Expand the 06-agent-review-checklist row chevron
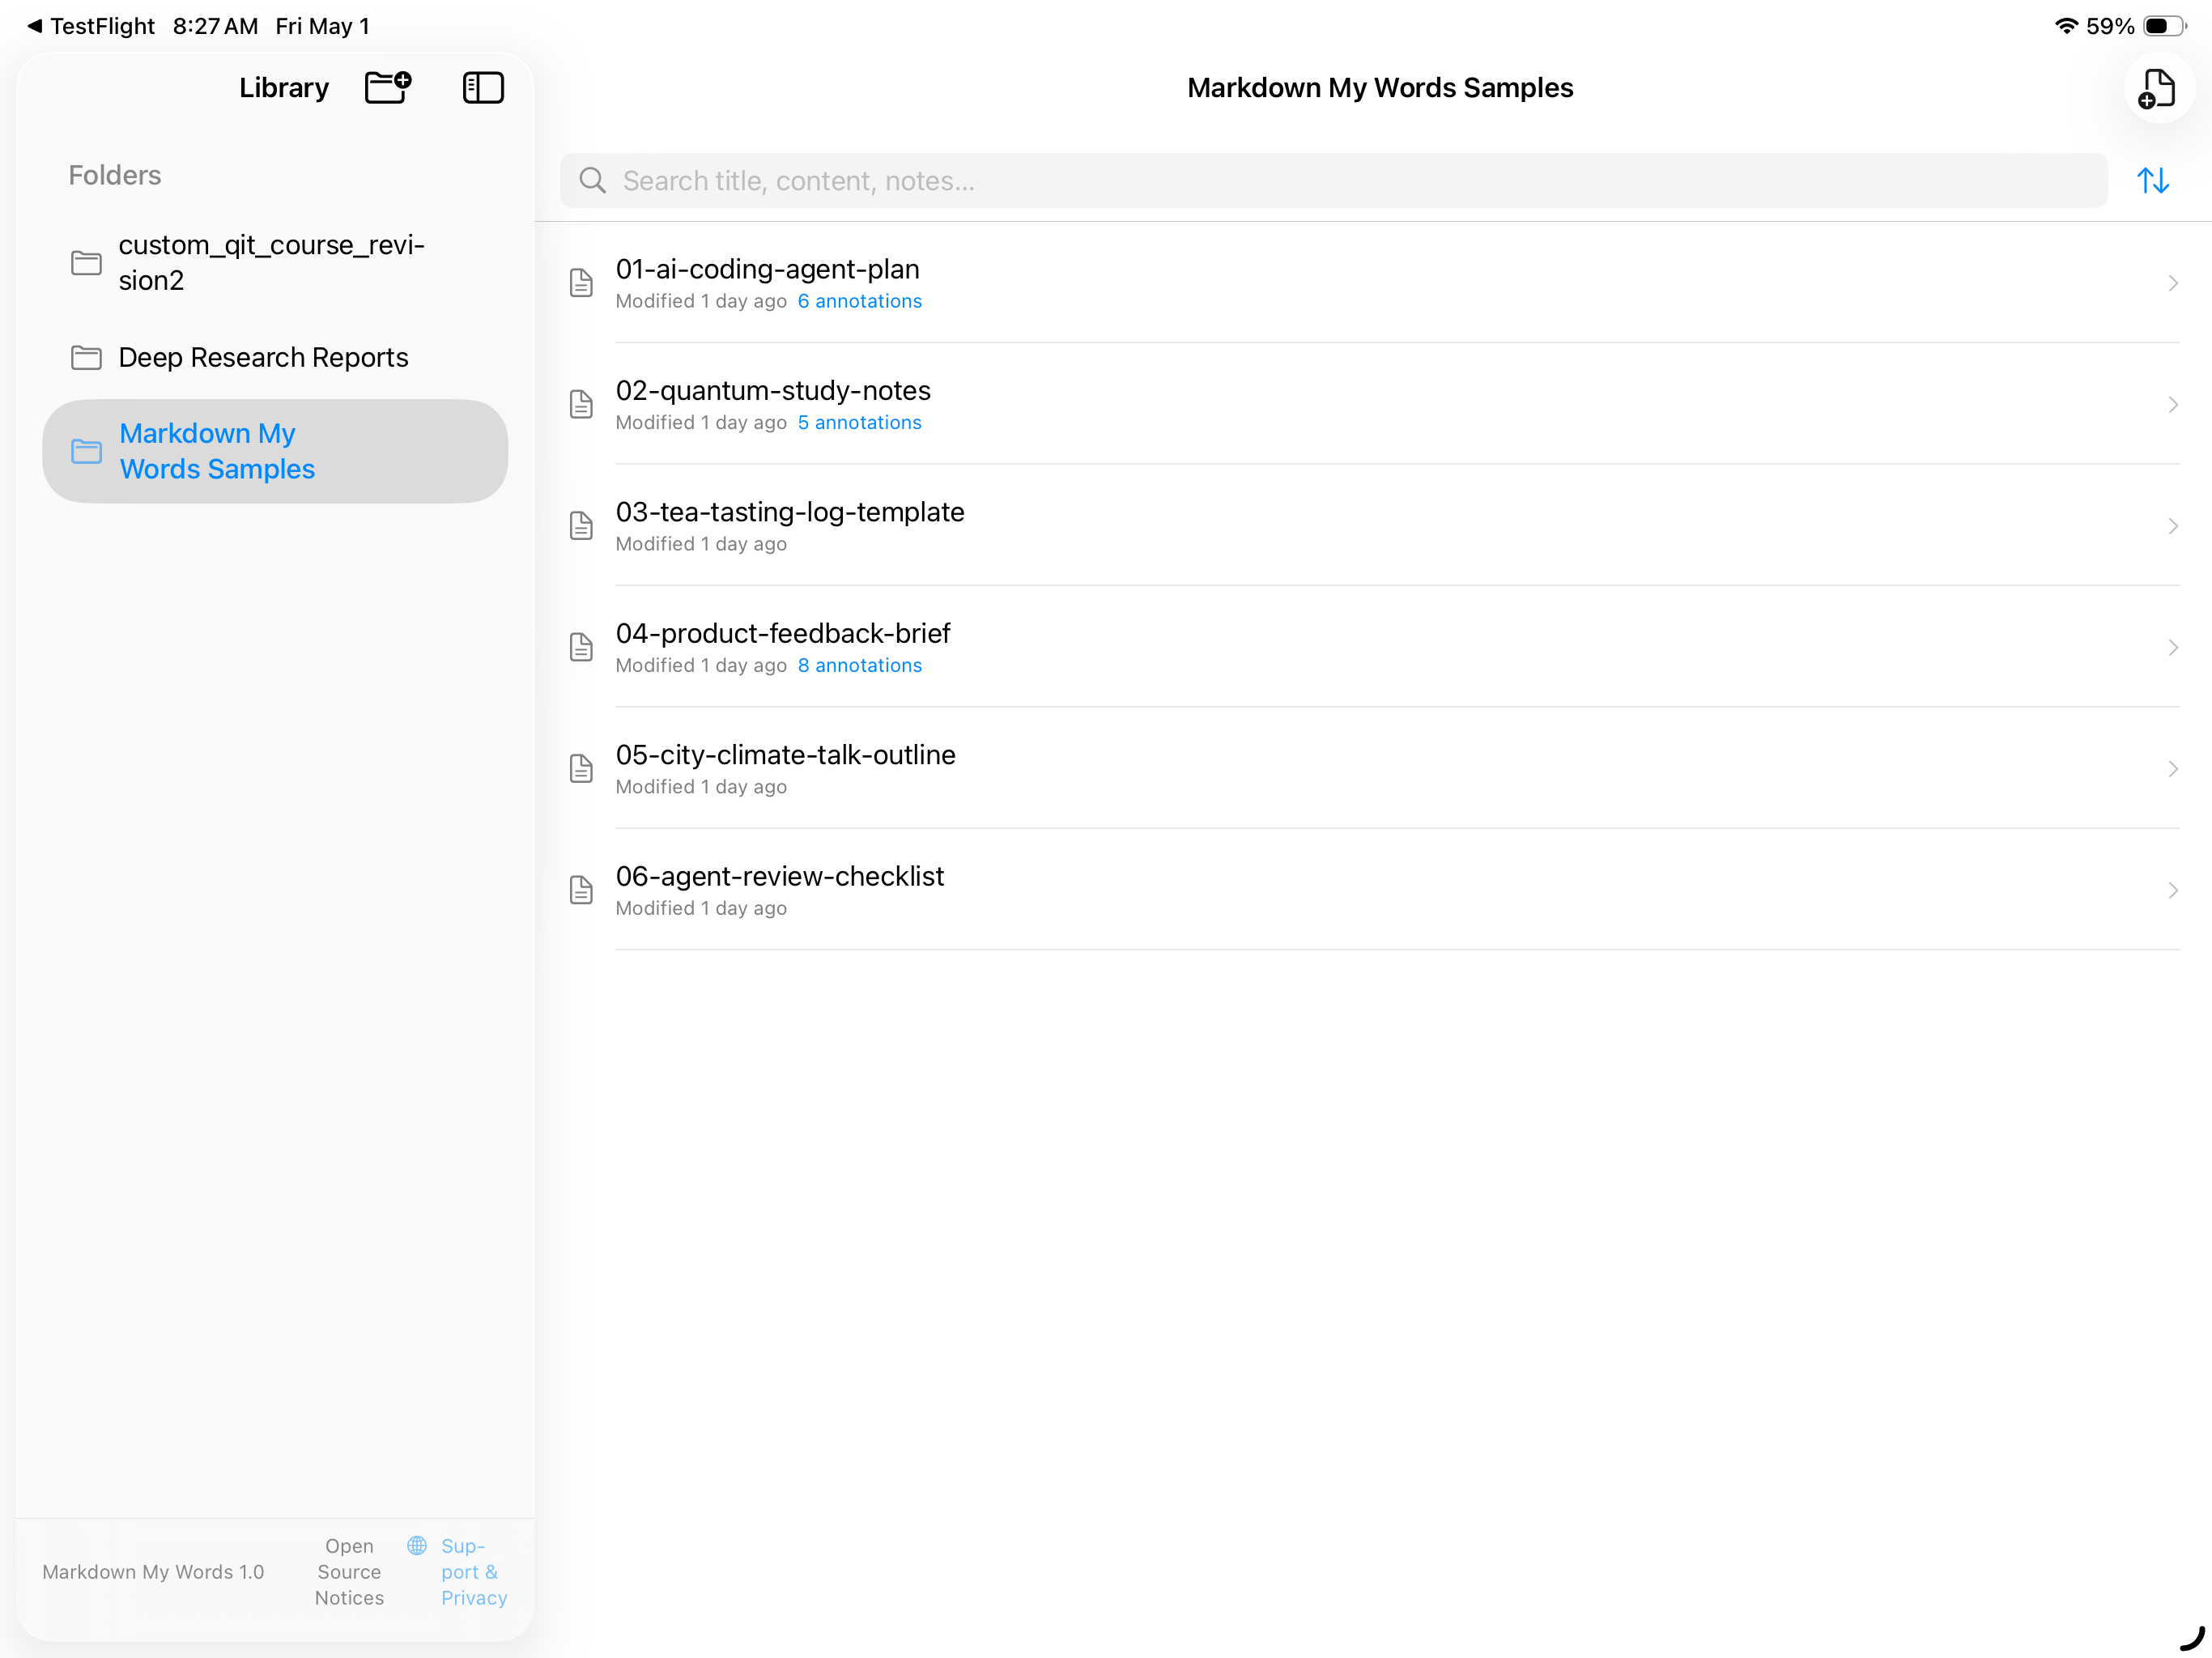Viewport: 2212px width, 1658px height. click(x=2172, y=890)
